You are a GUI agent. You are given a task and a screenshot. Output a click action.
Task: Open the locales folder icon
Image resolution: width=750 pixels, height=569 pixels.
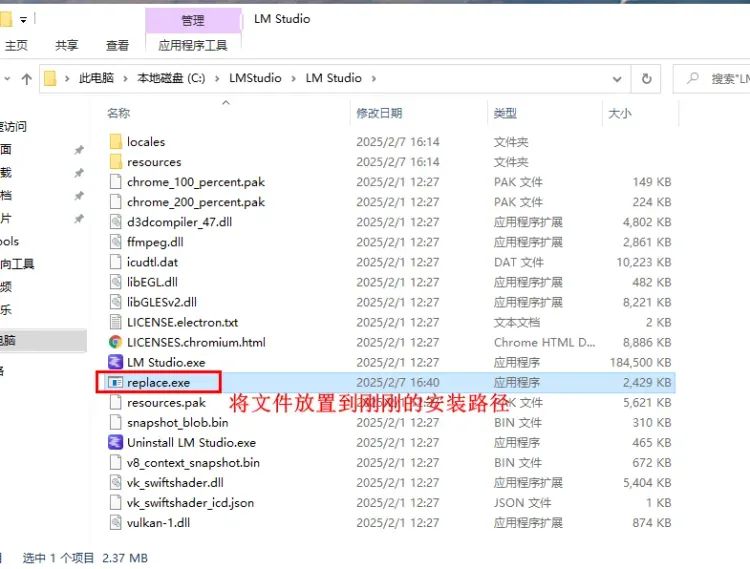pyautogui.click(x=115, y=142)
